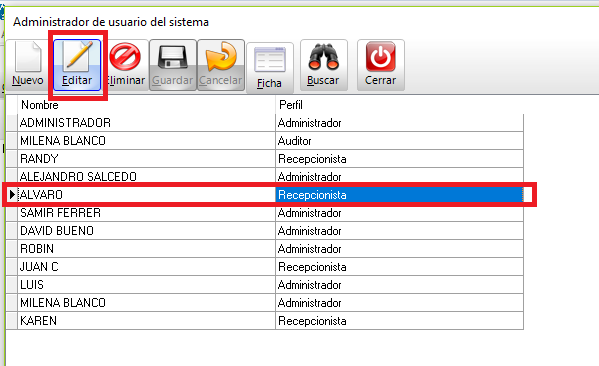Click Administrador profile cell for ROBIN
The image size is (599, 366).
[x=399, y=248]
